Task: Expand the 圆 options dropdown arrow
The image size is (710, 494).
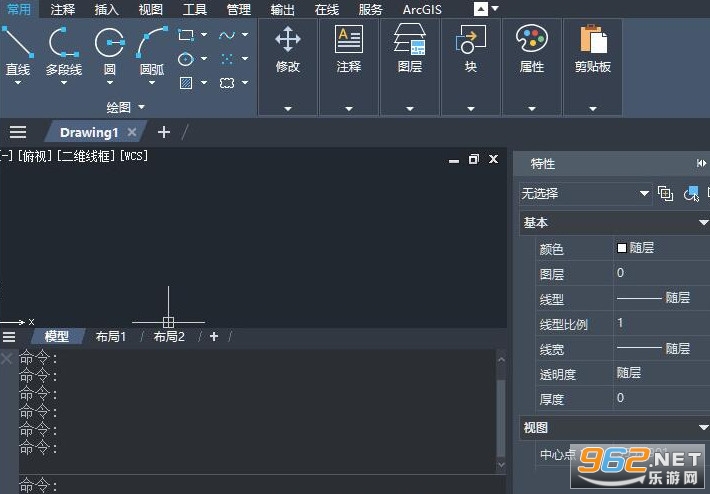Action: (x=110, y=83)
